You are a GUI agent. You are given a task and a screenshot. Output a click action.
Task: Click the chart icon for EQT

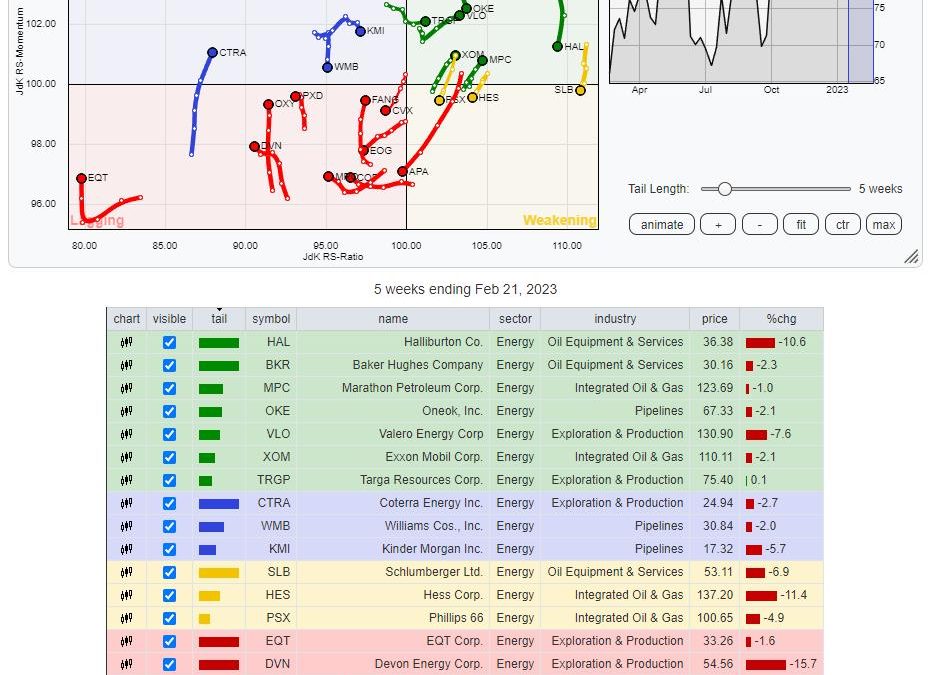pos(126,641)
